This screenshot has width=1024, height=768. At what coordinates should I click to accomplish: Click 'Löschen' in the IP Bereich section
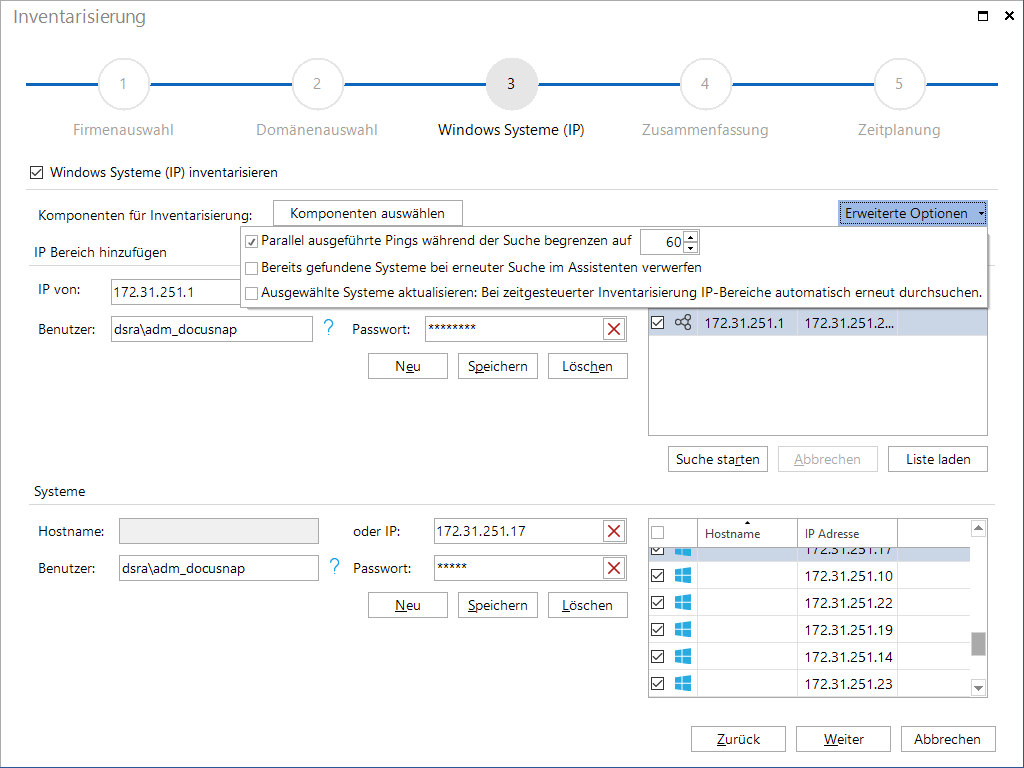point(587,366)
